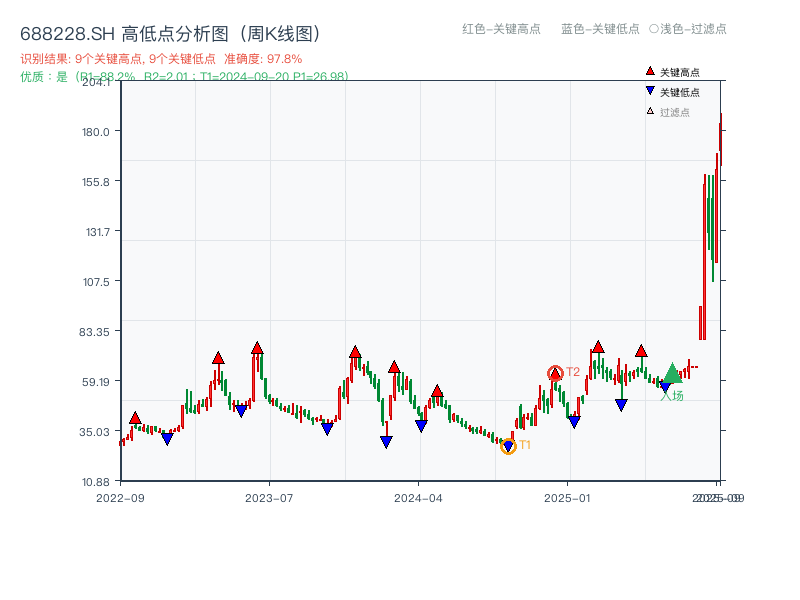Click the 35.03 y-axis label
The image size is (800, 600).
tap(94, 432)
